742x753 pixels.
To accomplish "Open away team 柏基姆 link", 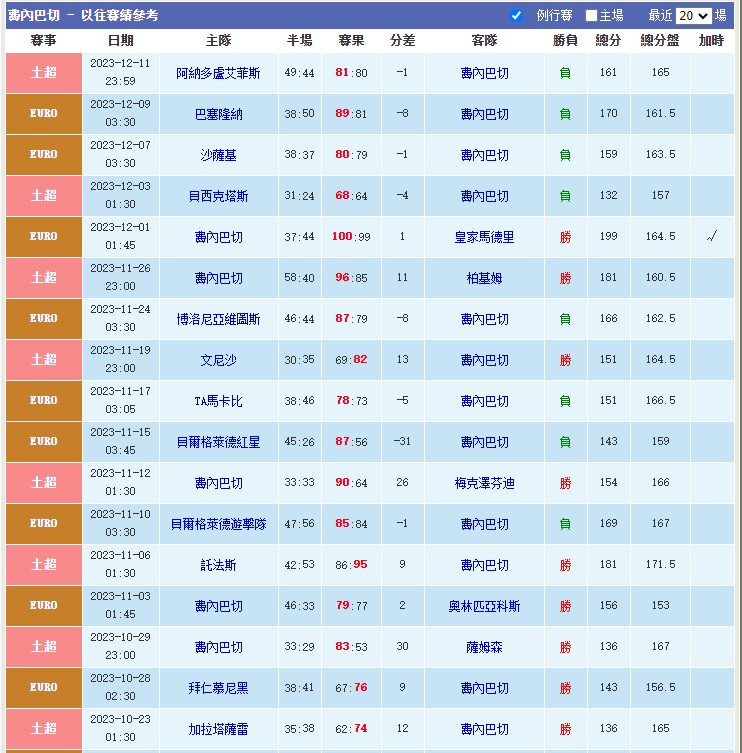I will [484, 278].
